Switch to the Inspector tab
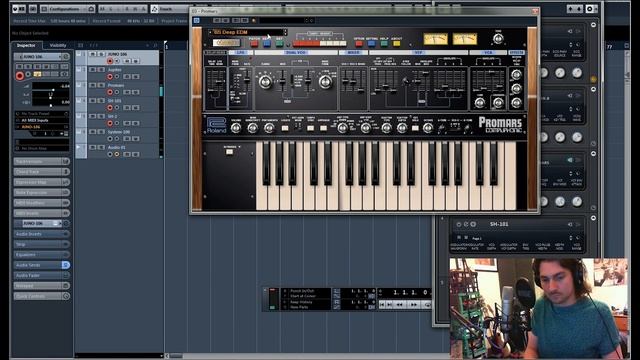Image resolution: width=640 pixels, height=360 pixels. click(26, 45)
